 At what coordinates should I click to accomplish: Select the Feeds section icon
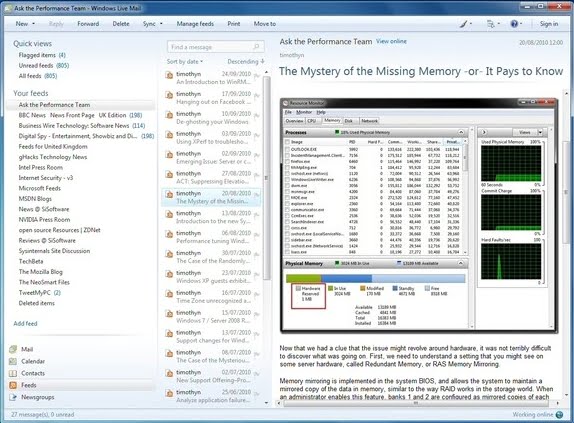coord(13,385)
